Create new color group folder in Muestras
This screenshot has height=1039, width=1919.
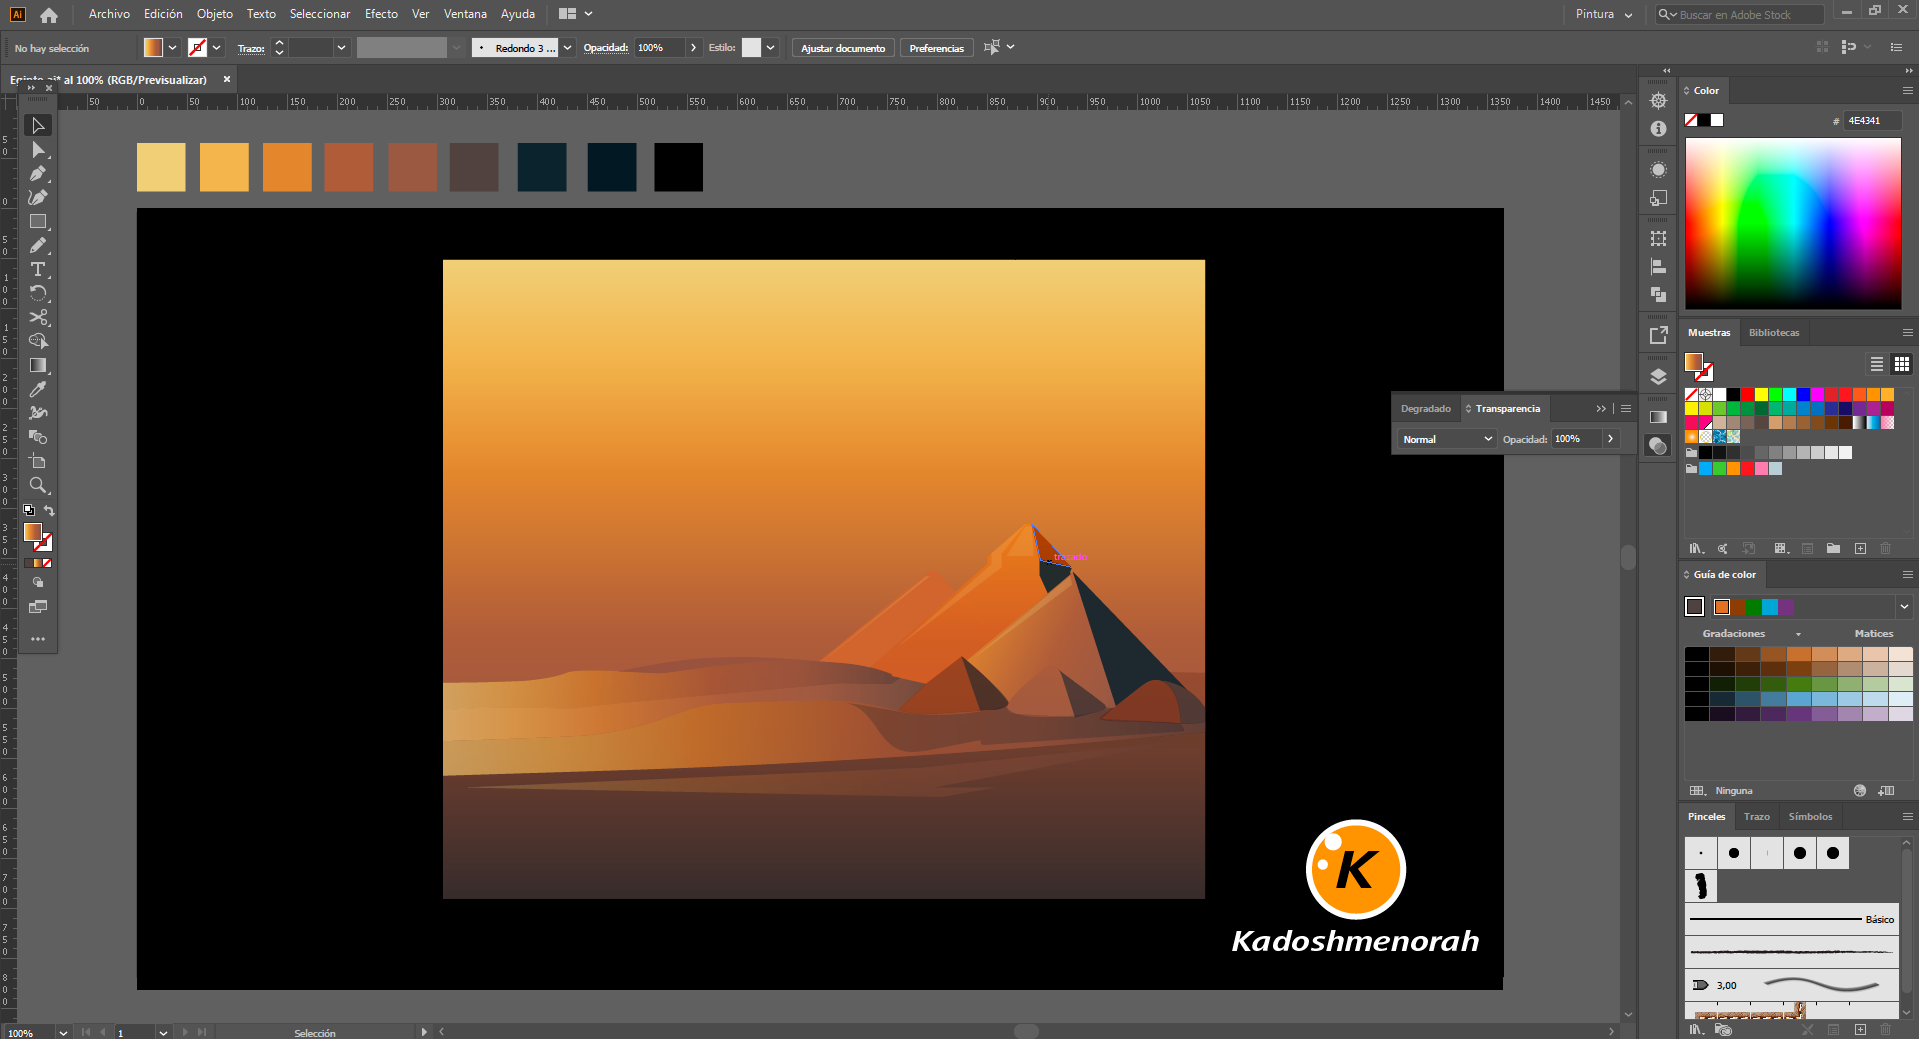pyautogui.click(x=1833, y=549)
